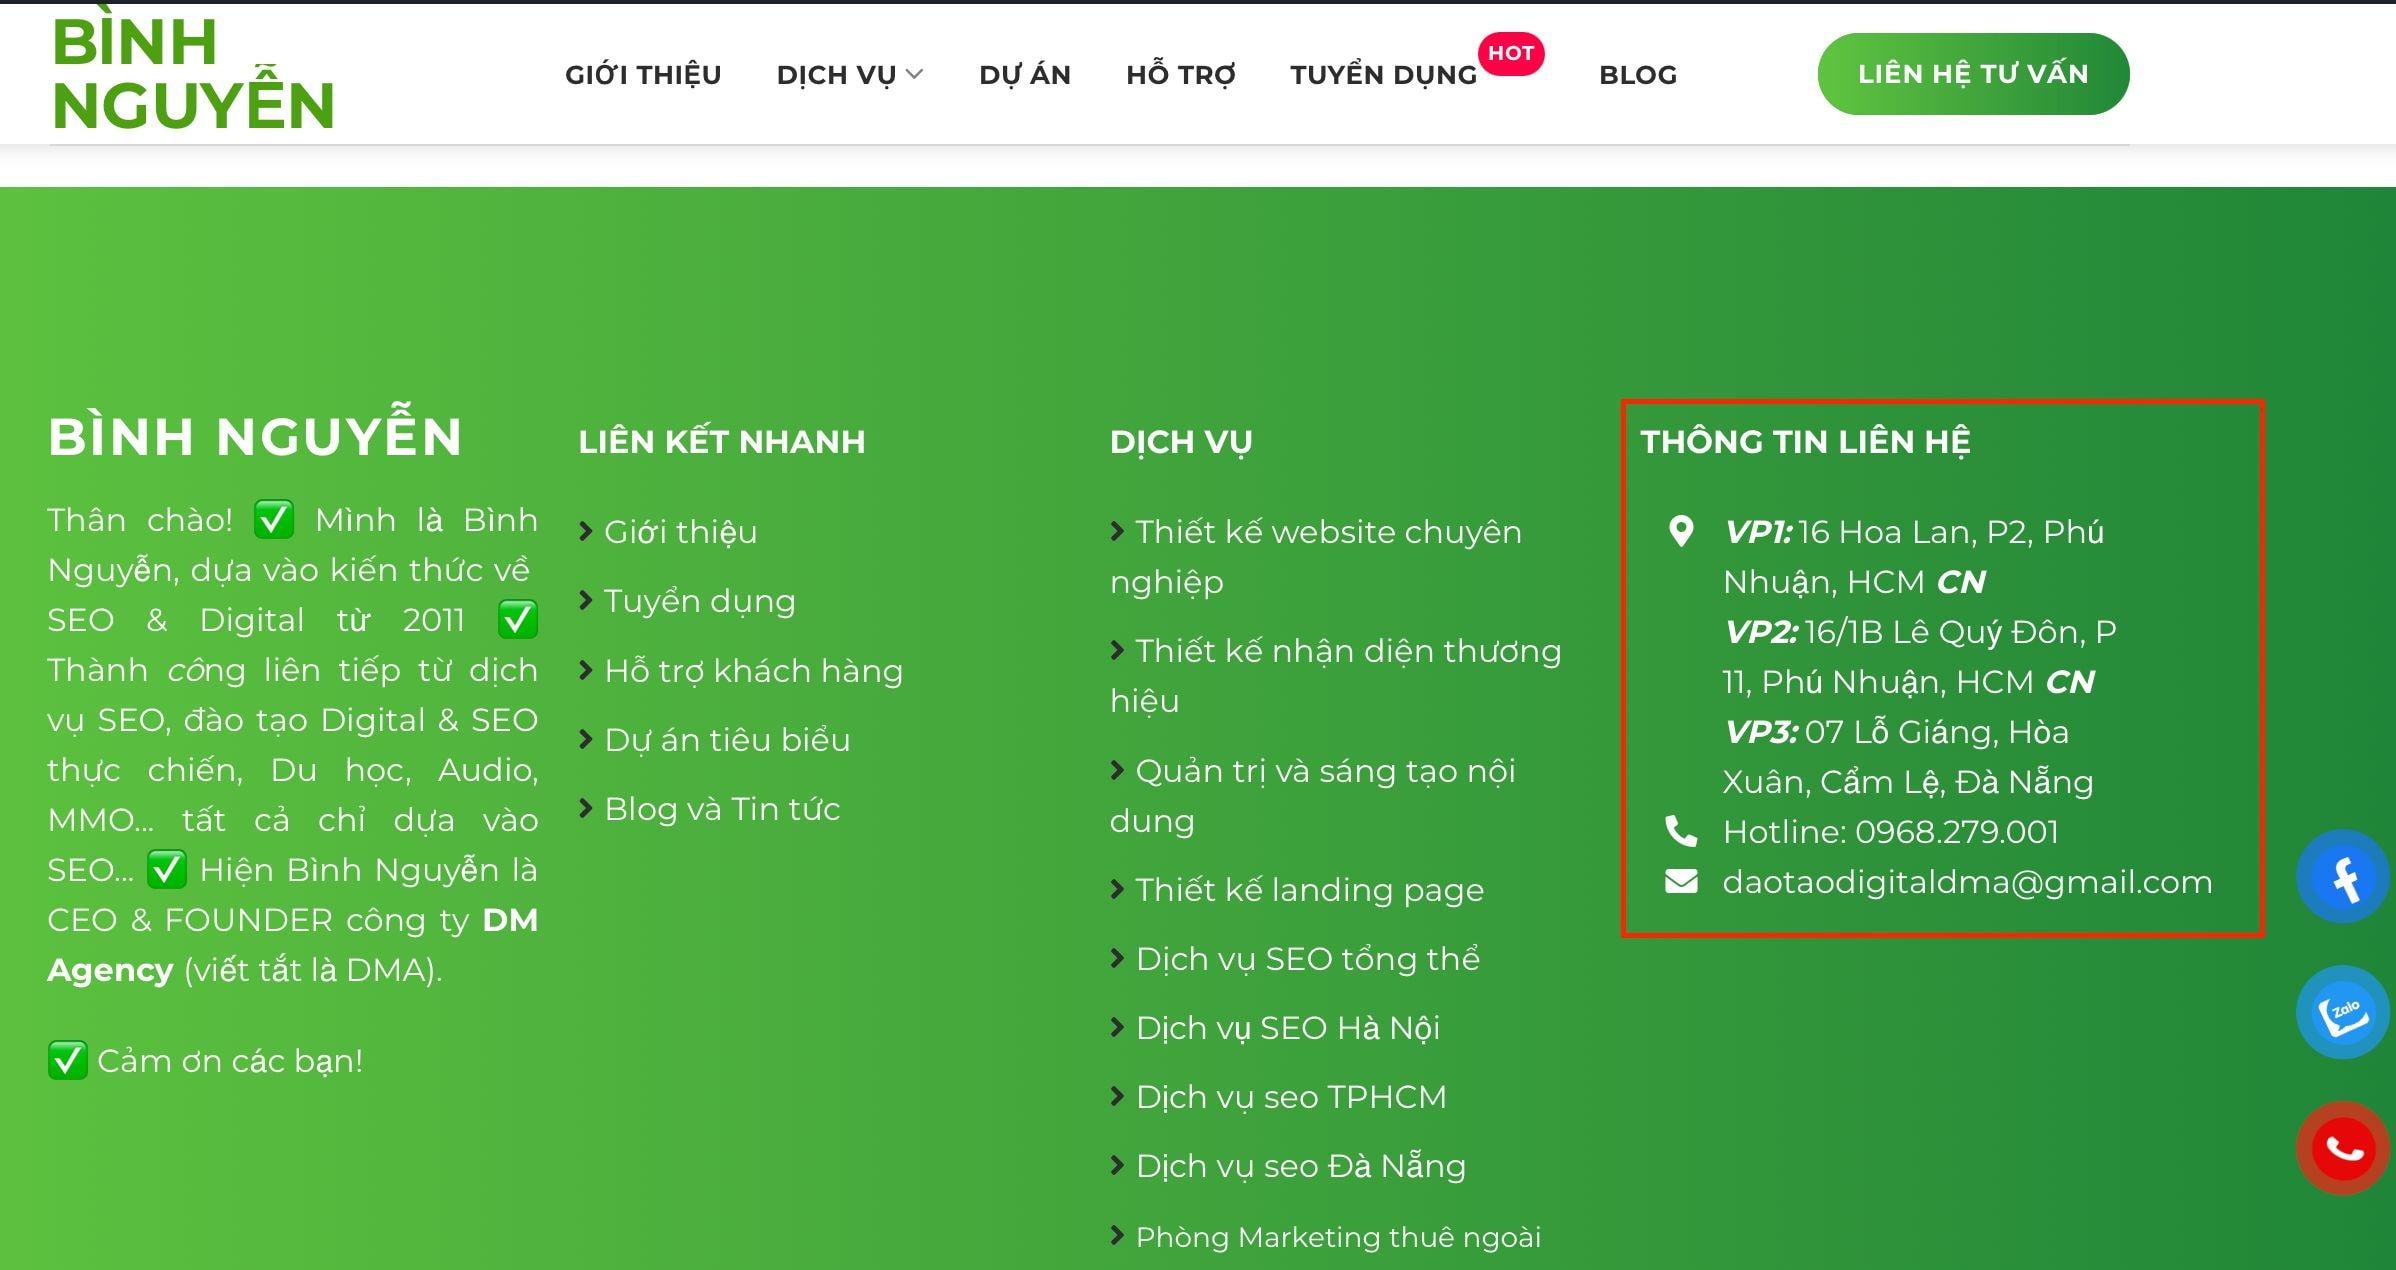Go to the Dự án menu item
Viewport: 2396px width, 1270px height.
tap(1025, 75)
